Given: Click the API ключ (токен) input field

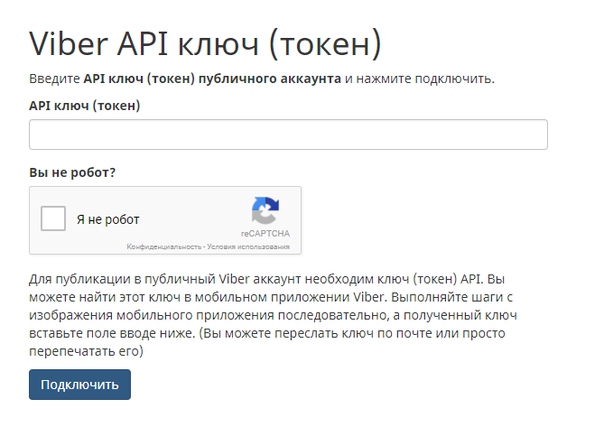Looking at the screenshot, I should (x=288, y=134).
